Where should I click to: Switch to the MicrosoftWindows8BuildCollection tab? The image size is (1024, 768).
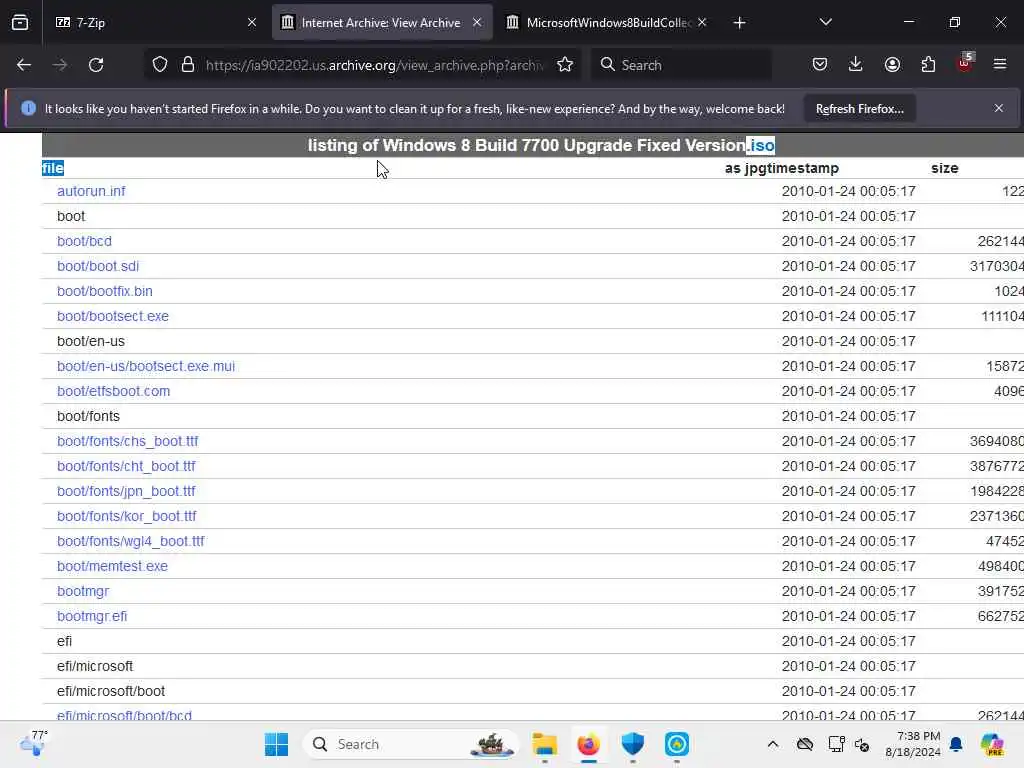pyautogui.click(x=607, y=22)
